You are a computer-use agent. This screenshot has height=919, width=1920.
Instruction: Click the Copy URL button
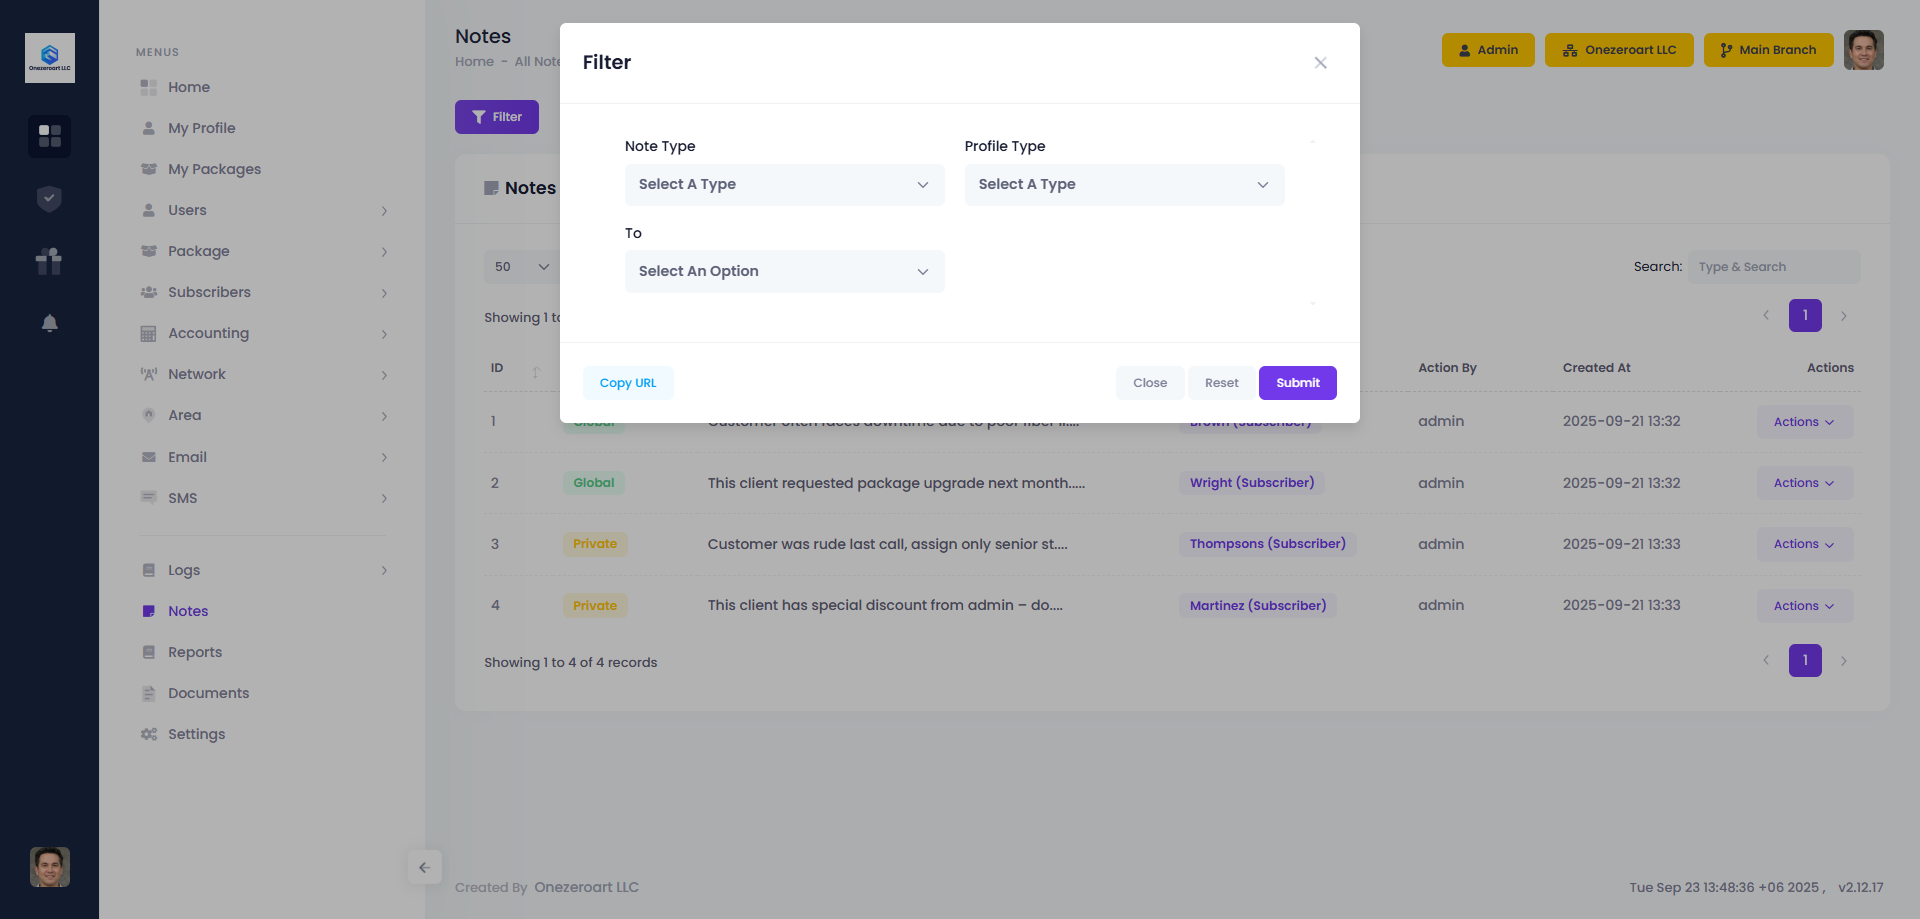(628, 383)
